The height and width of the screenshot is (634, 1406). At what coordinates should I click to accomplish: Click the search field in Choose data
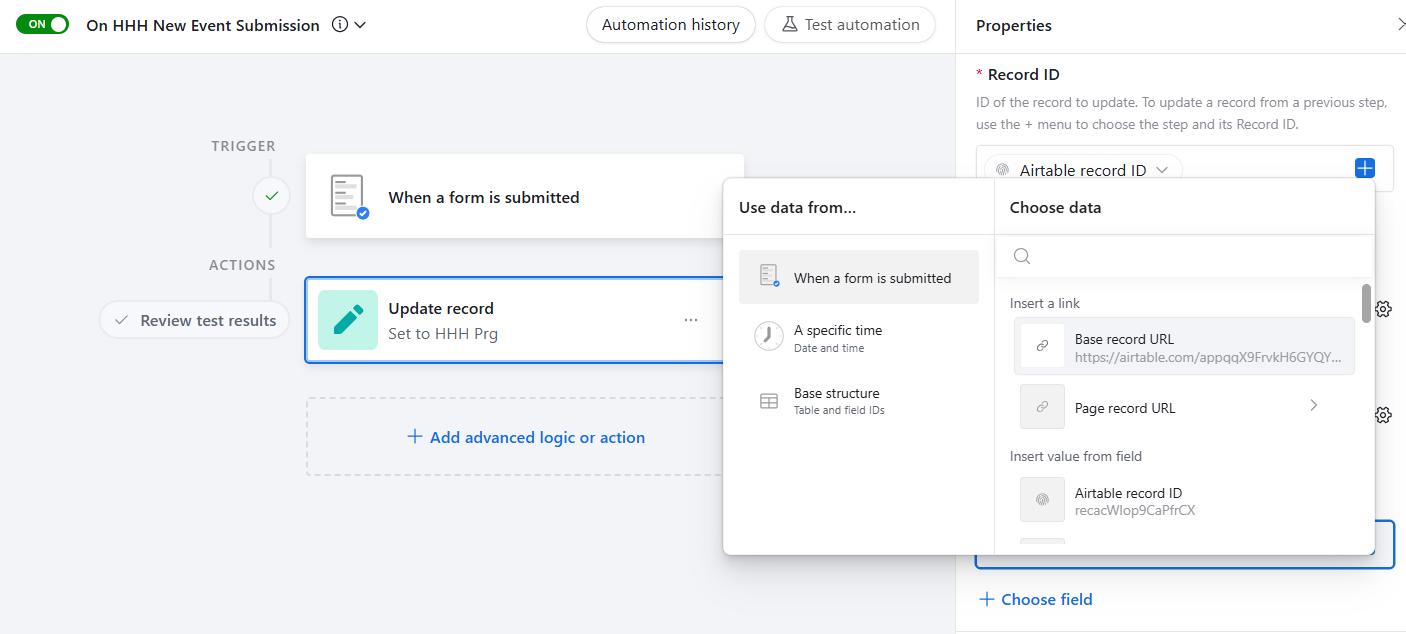[x=1184, y=256]
